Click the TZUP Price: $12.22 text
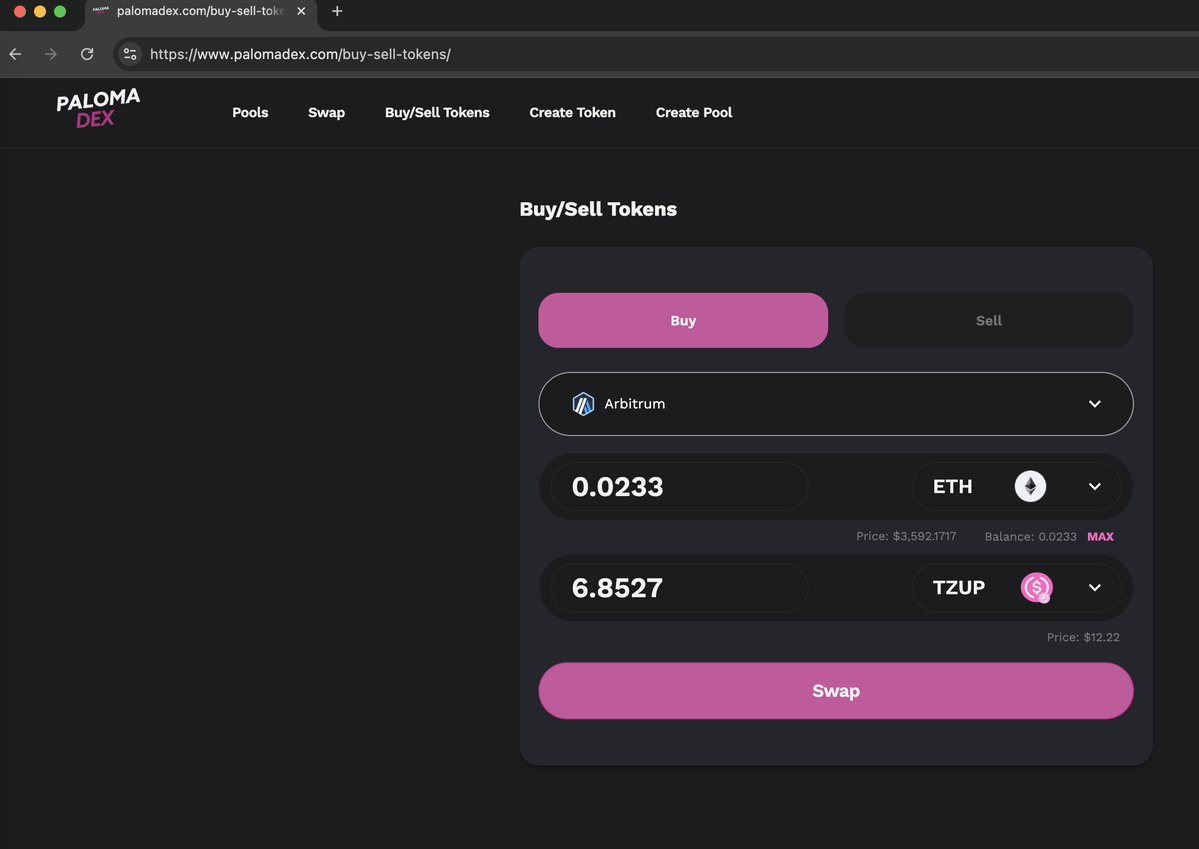 (x=1083, y=637)
